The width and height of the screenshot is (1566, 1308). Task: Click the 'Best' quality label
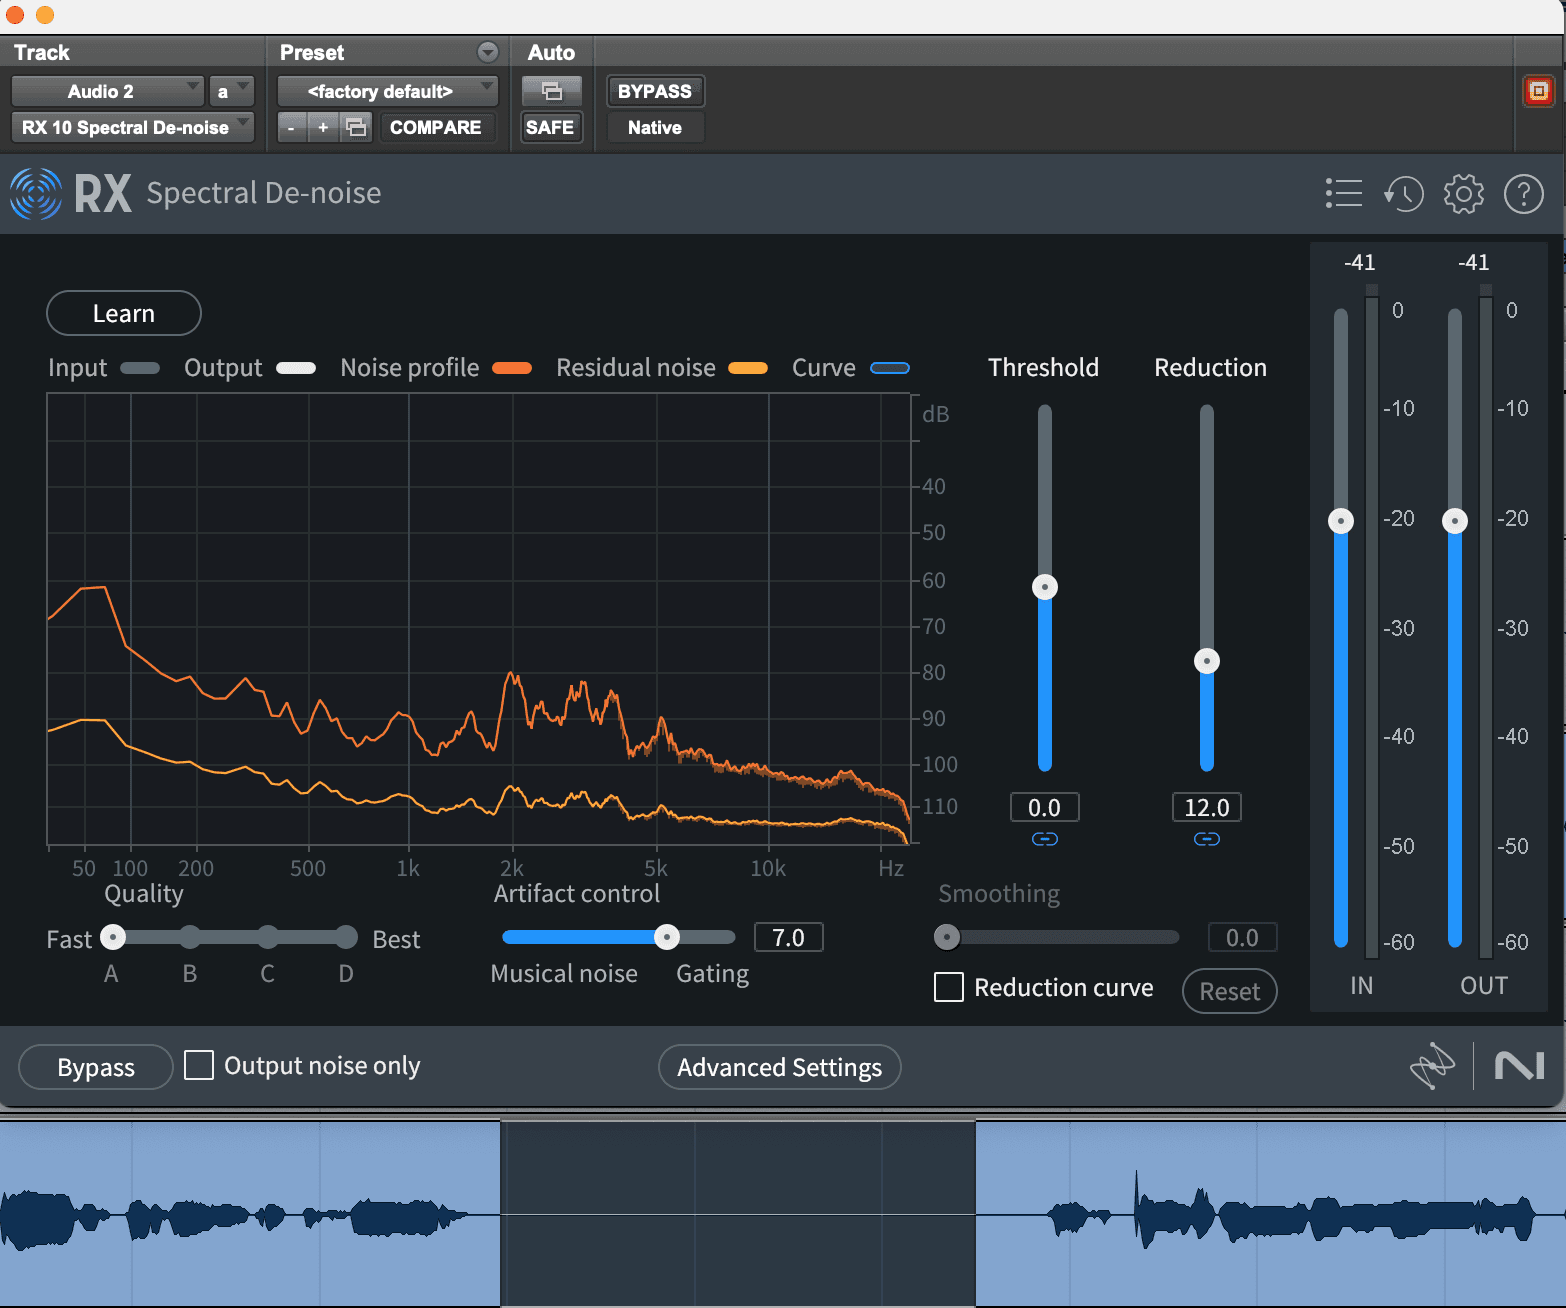(x=396, y=939)
